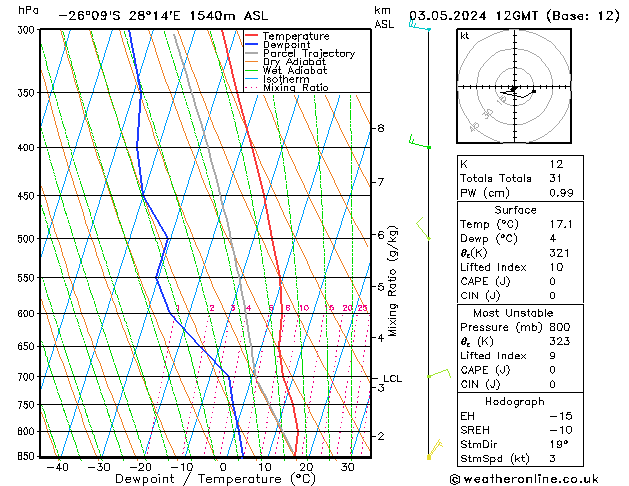Click the 7 km altitude tick label

click(381, 182)
